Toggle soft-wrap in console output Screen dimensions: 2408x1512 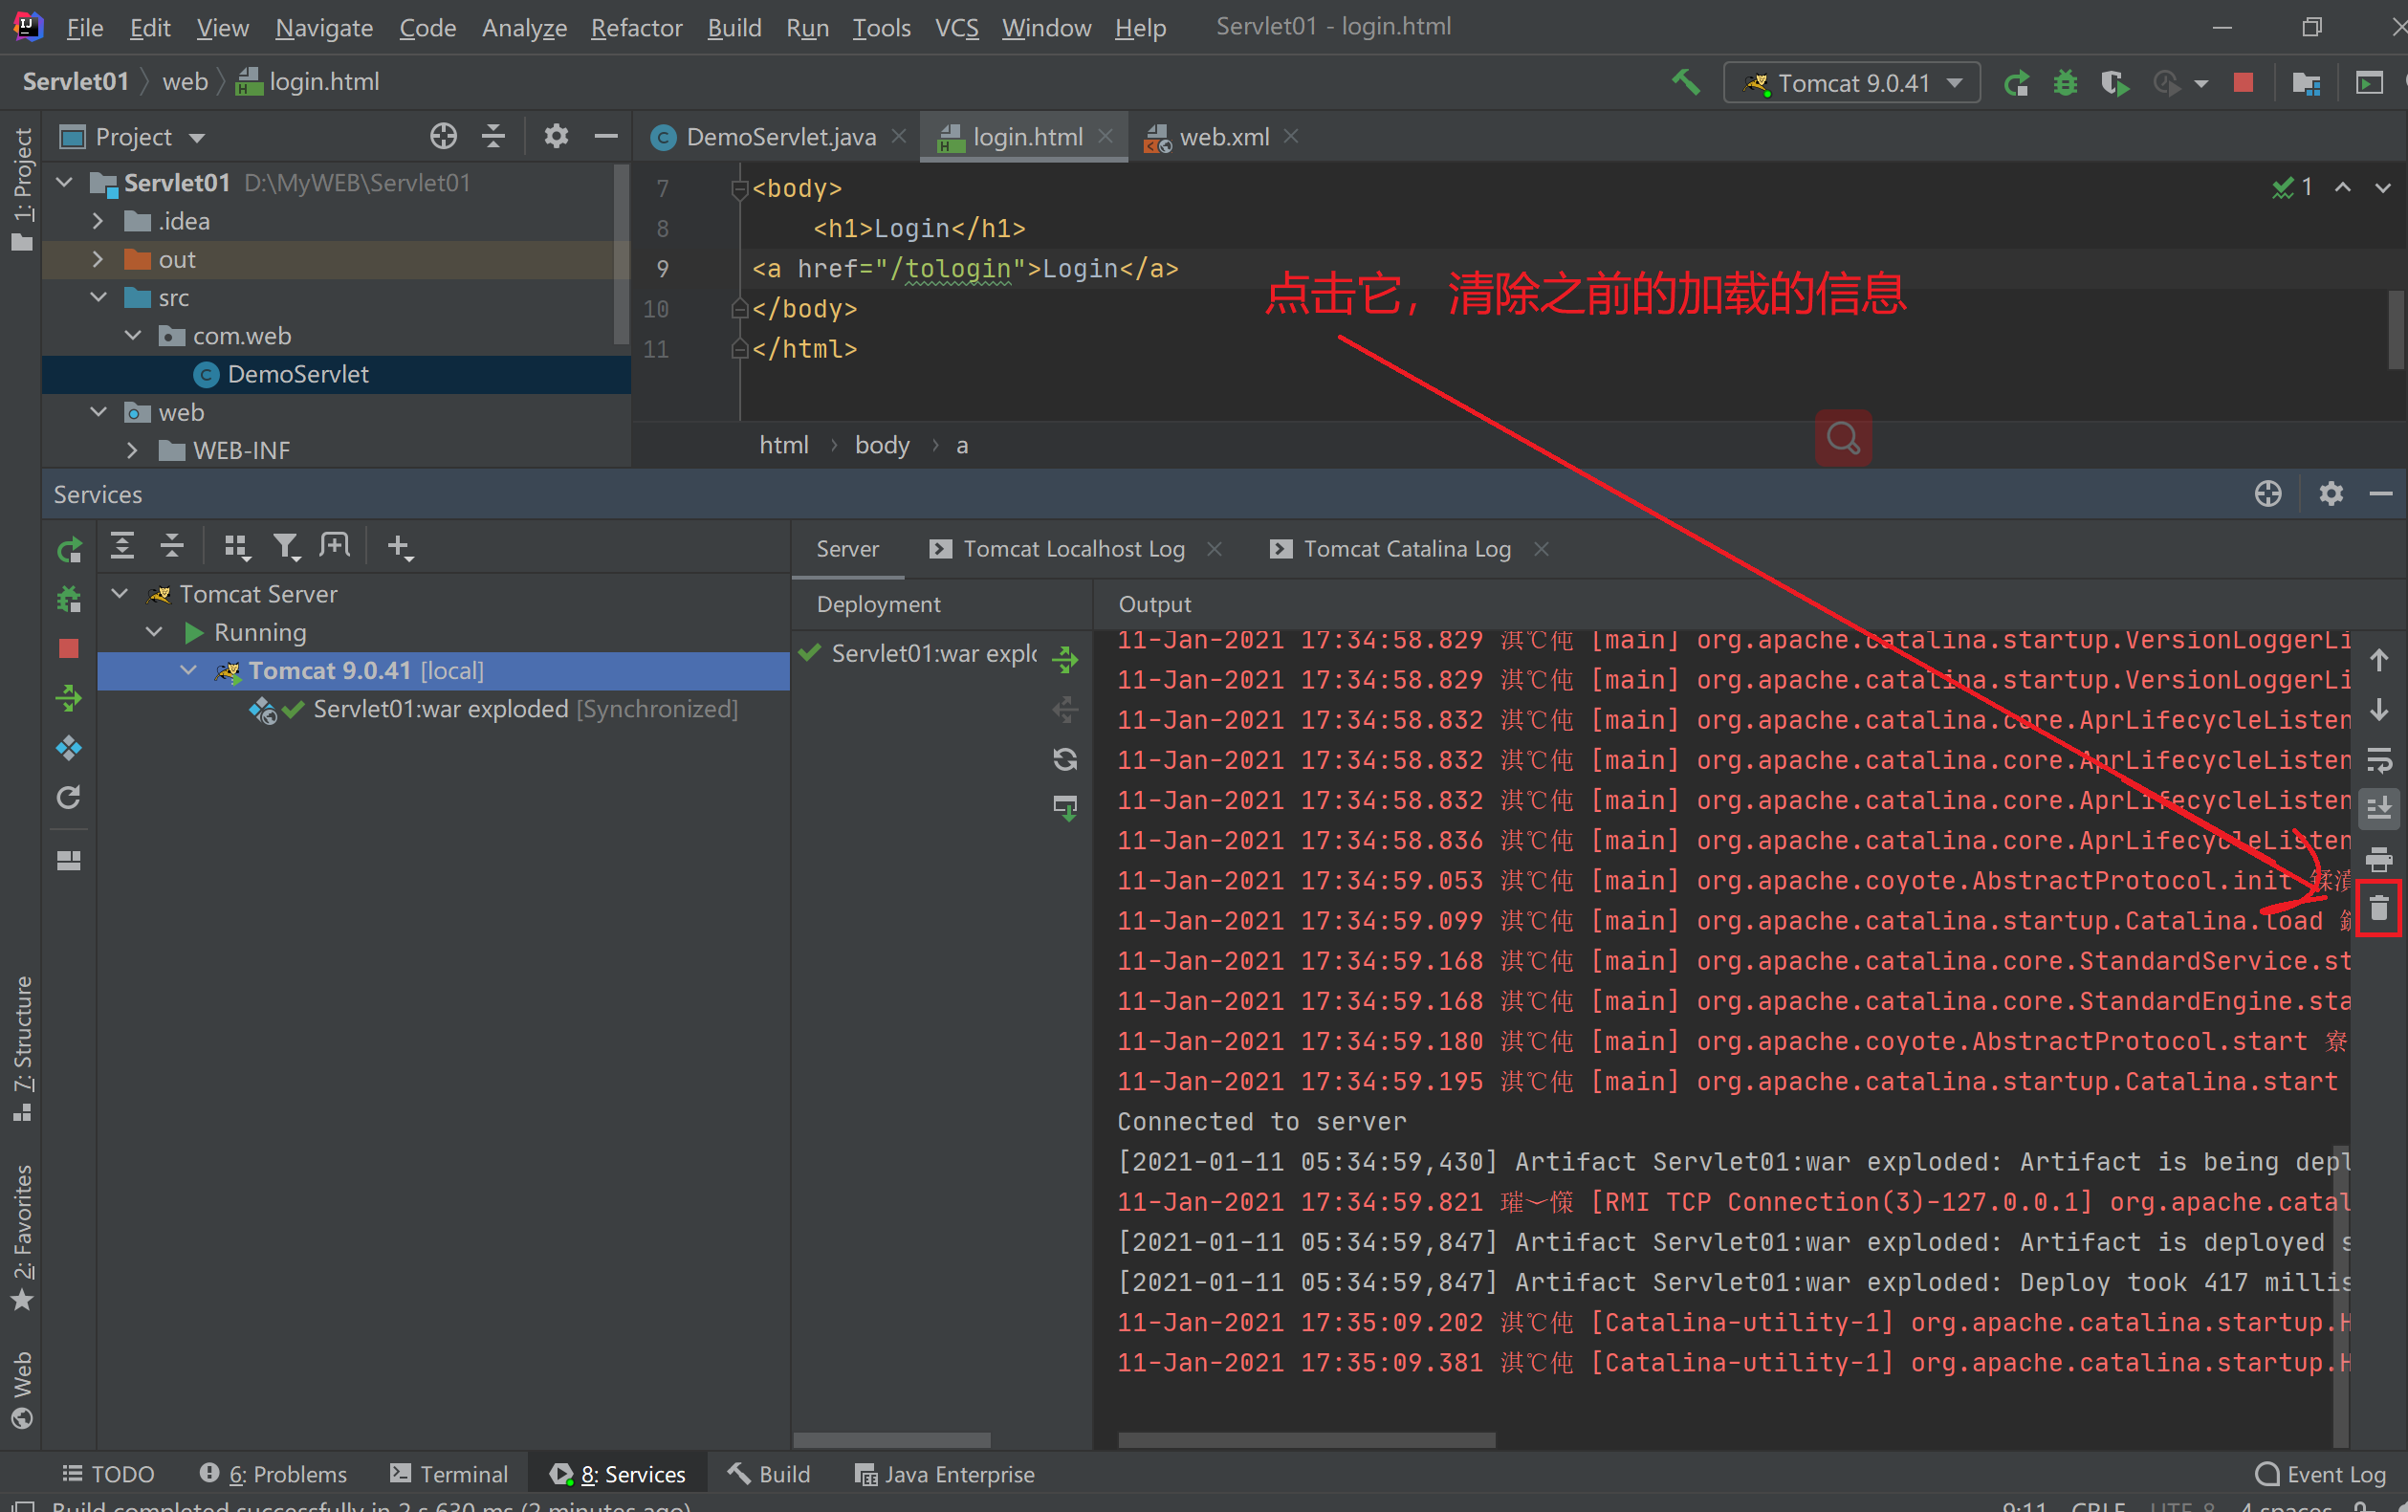point(2379,760)
